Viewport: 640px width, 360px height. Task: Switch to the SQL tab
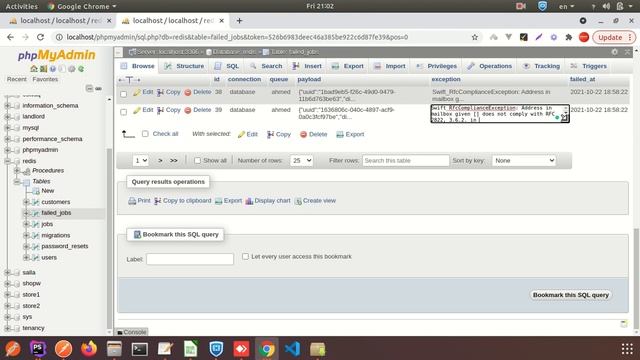(227, 66)
